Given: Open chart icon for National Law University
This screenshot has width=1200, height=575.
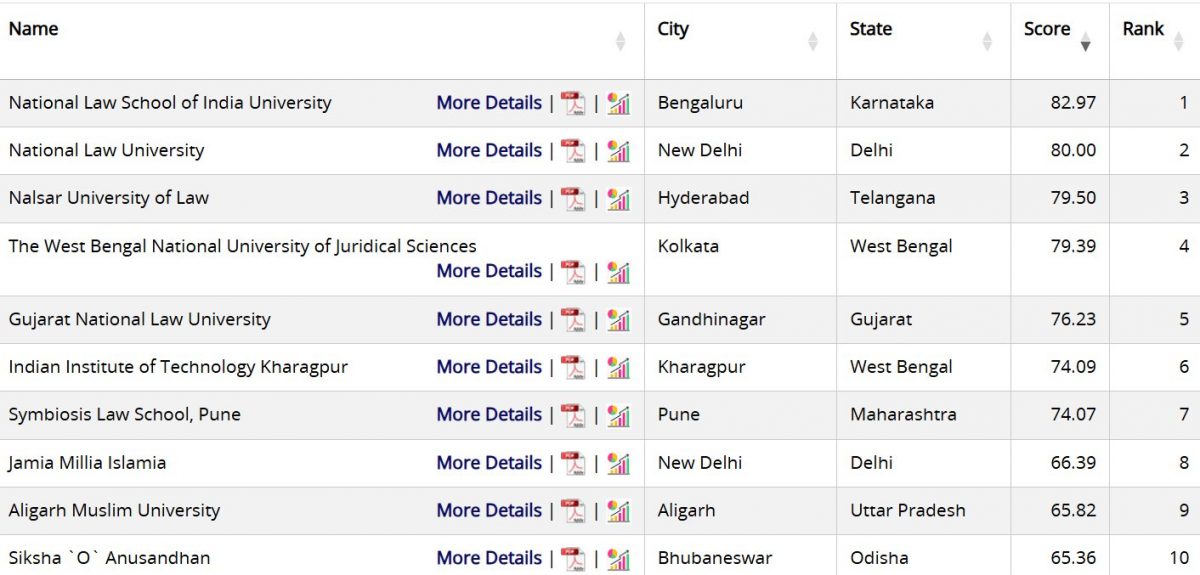Looking at the screenshot, I should [619, 151].
